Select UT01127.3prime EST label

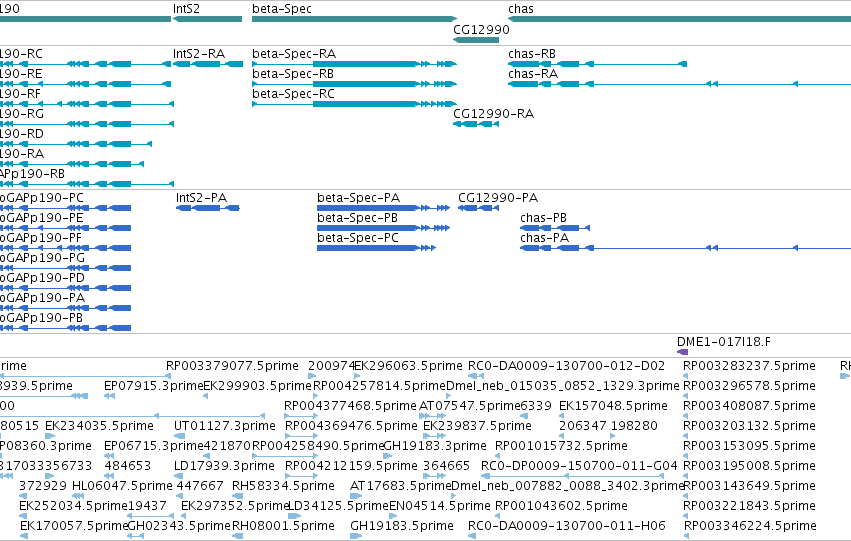(x=225, y=426)
